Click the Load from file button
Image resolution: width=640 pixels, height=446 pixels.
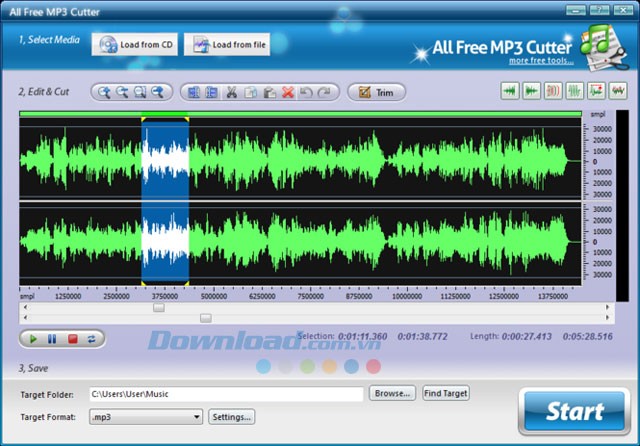(x=224, y=45)
